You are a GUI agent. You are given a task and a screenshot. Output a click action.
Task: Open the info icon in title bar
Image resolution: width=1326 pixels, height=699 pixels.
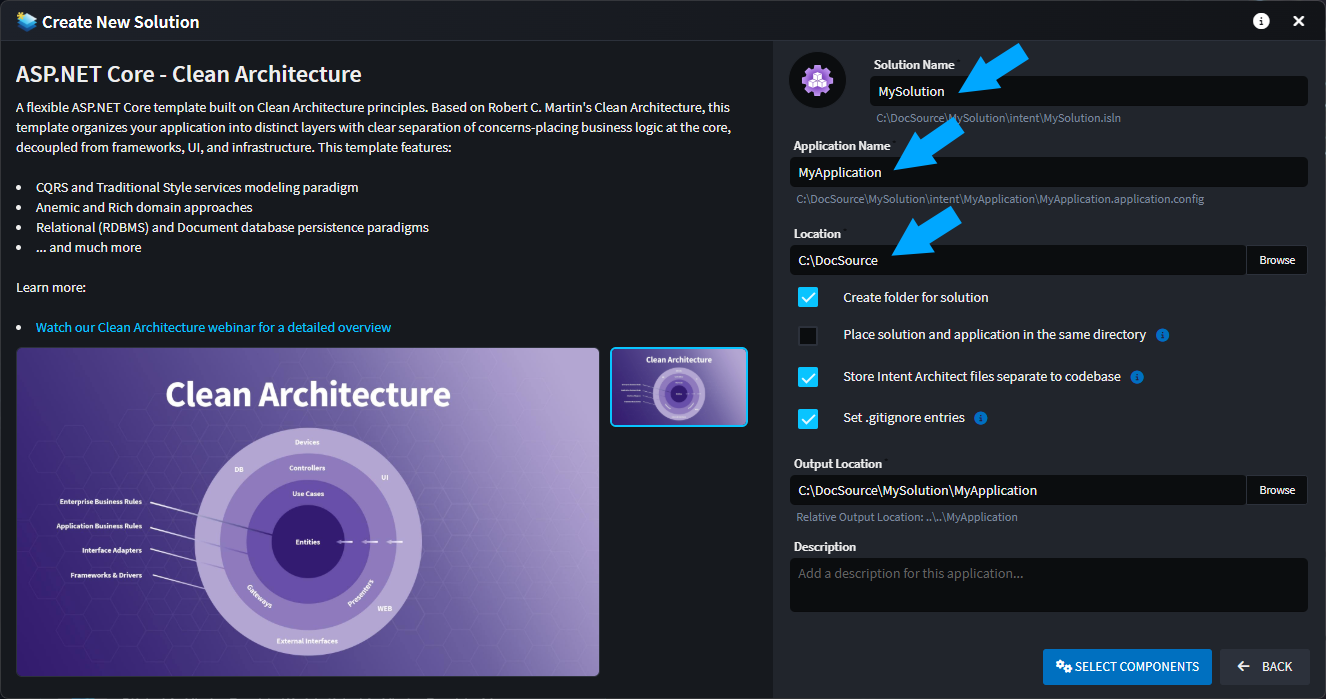[1261, 21]
